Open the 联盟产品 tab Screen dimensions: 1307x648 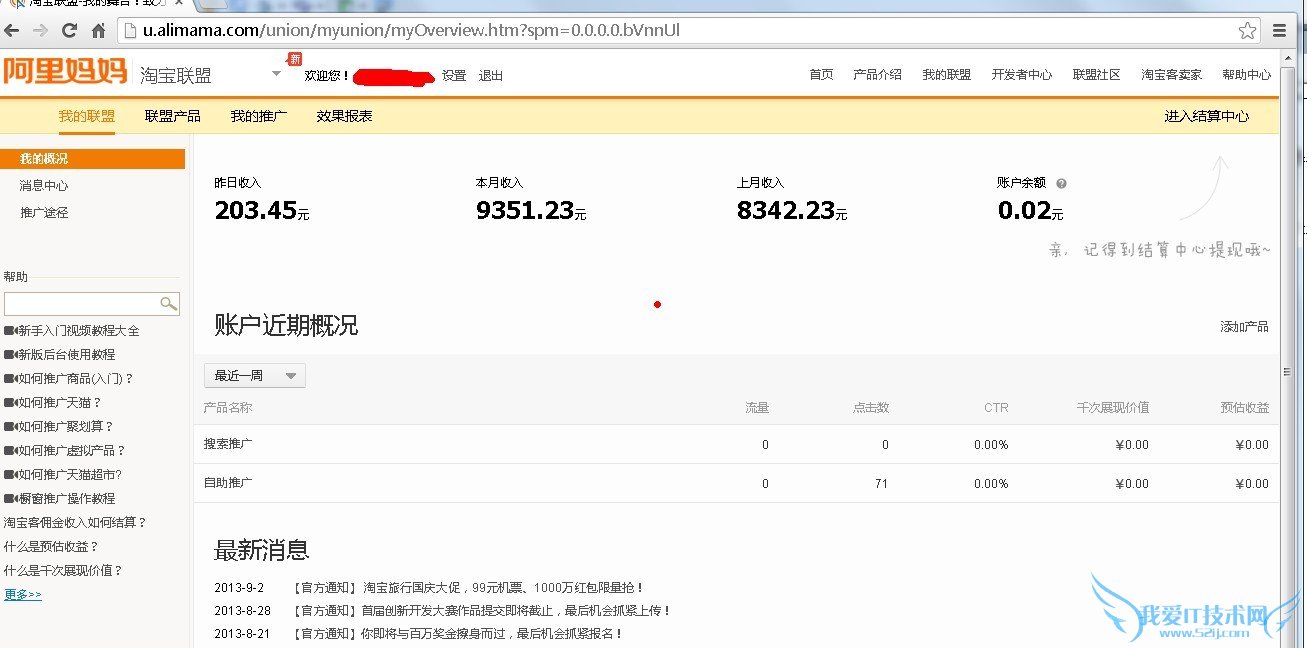click(x=172, y=116)
